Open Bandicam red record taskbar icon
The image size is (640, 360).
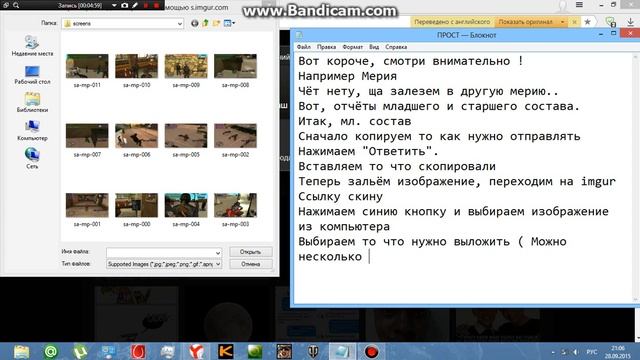(371, 351)
